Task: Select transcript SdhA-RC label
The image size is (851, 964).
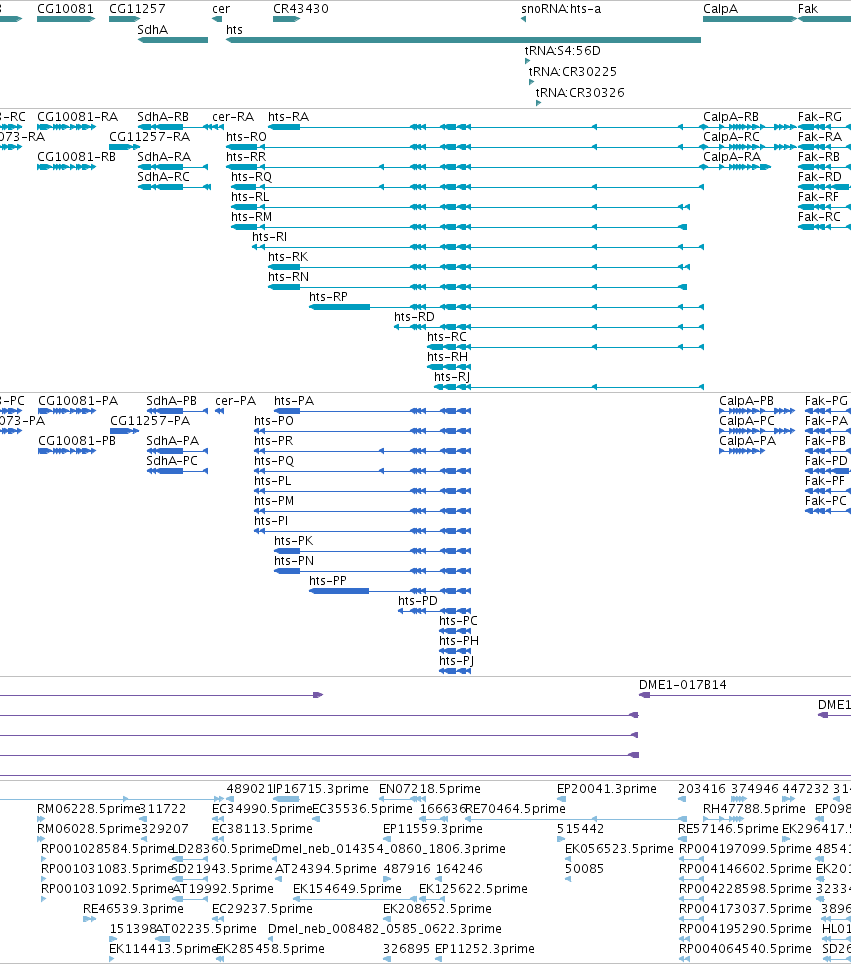Action: click(164, 176)
